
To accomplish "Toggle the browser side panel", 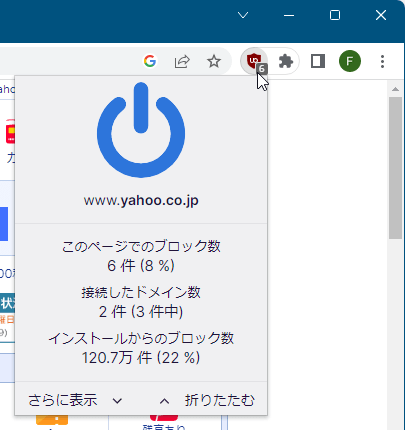I will (318, 61).
